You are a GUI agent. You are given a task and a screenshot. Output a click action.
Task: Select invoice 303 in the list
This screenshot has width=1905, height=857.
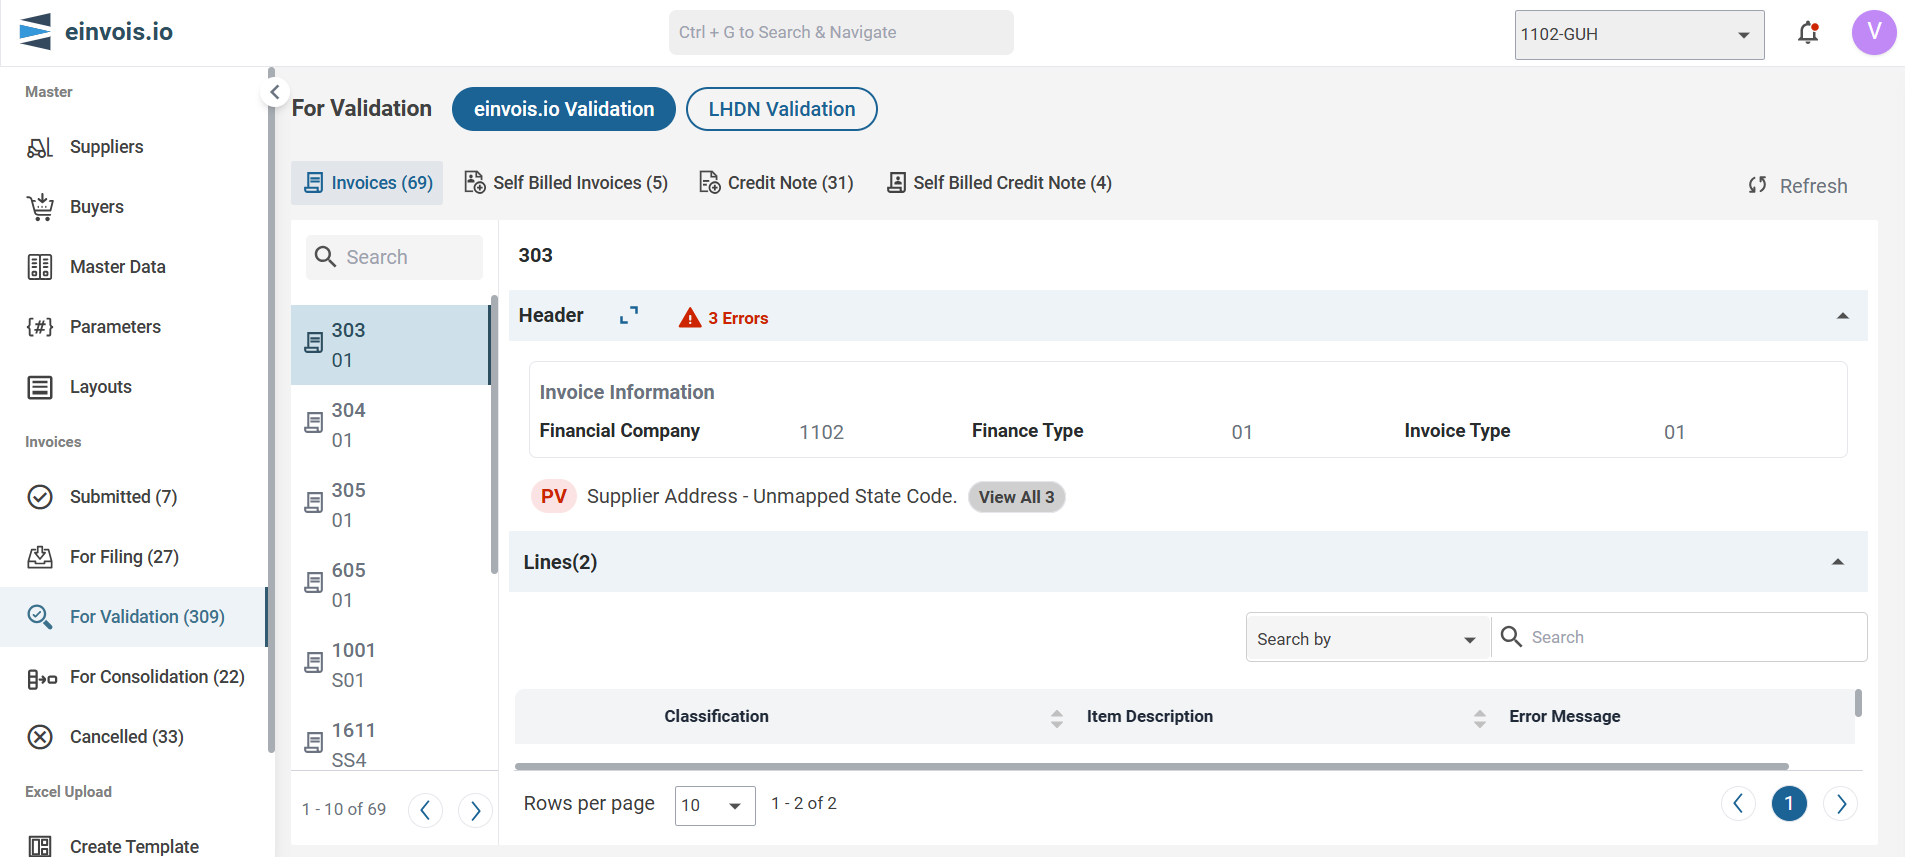[391, 345]
